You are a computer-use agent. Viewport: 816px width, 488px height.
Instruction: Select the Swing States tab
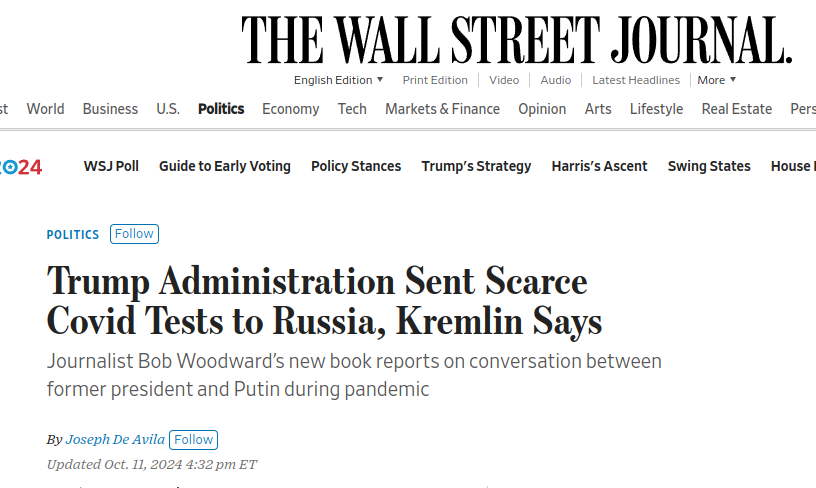(709, 166)
